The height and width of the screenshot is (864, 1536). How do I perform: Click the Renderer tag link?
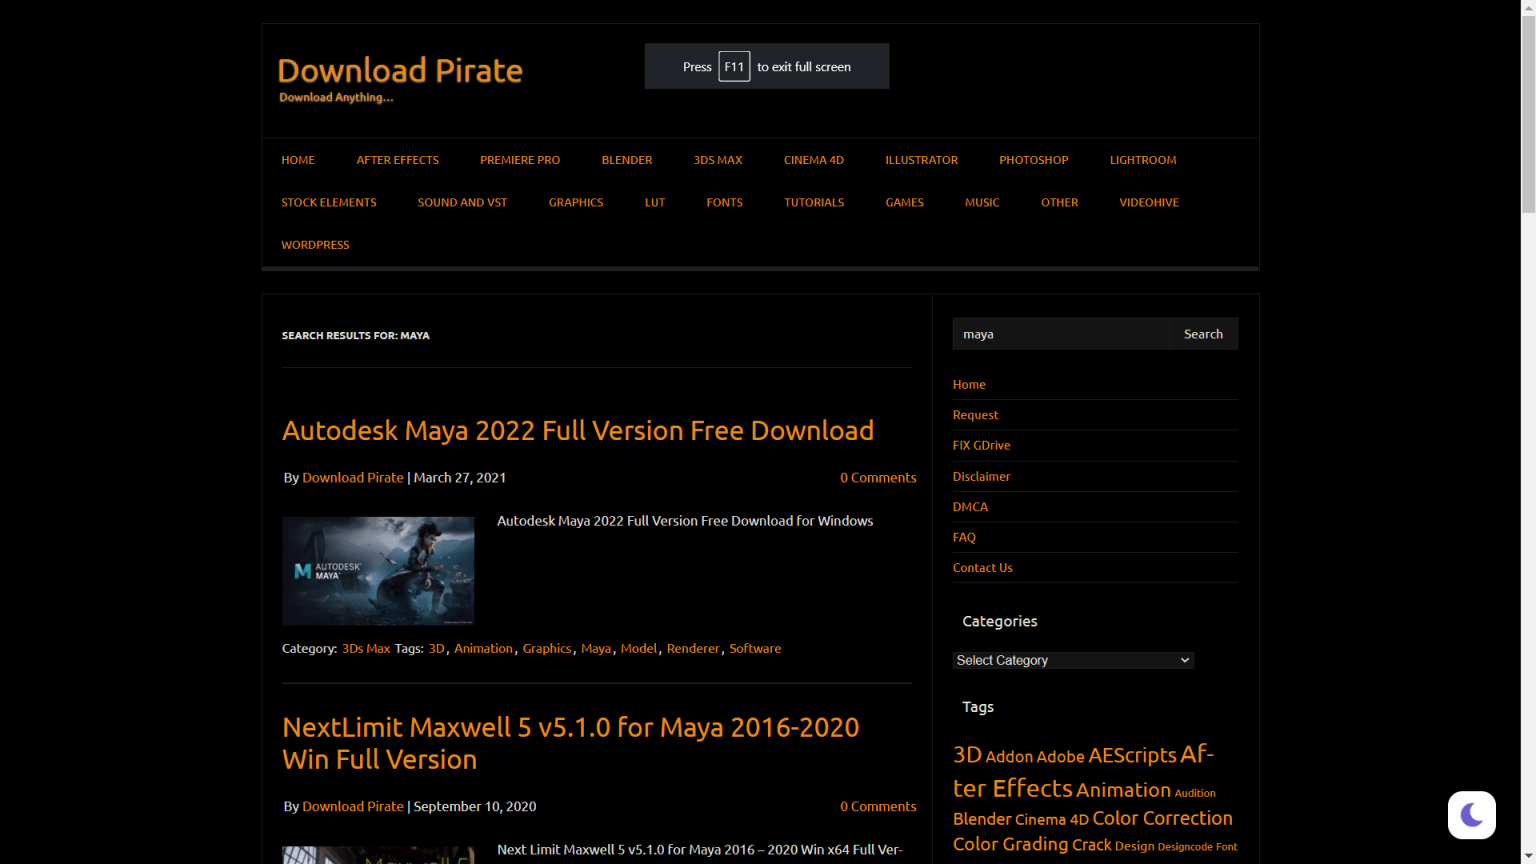pyautogui.click(x=693, y=649)
